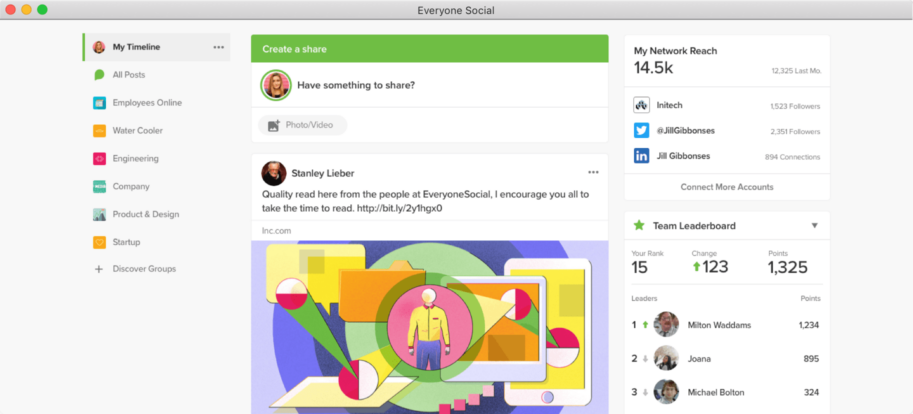The height and width of the screenshot is (414, 913).
Task: Click the Twitter bird icon for @JillGibbonses
Action: coord(641,131)
